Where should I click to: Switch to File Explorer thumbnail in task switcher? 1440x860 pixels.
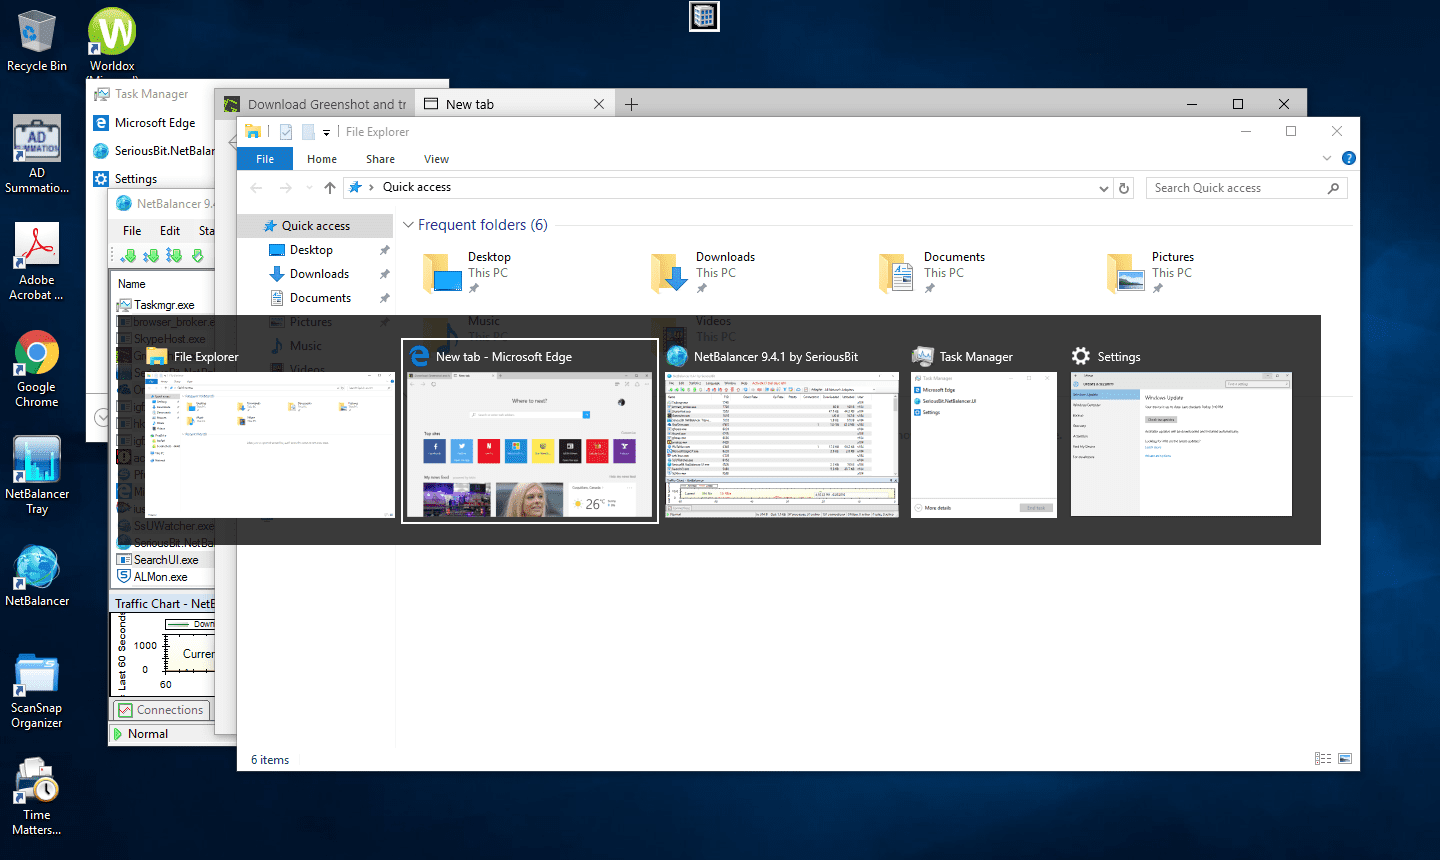pyautogui.click(x=270, y=444)
